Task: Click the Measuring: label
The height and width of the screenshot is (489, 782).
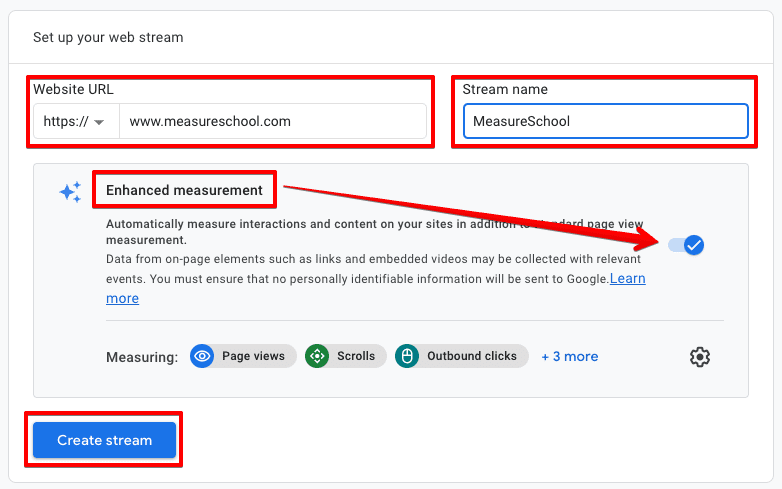Action: coord(142,357)
